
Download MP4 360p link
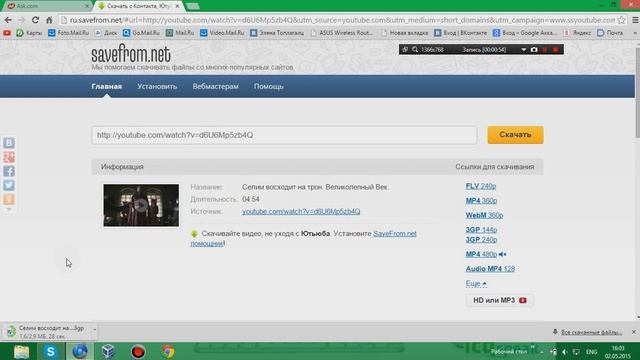click(481, 200)
